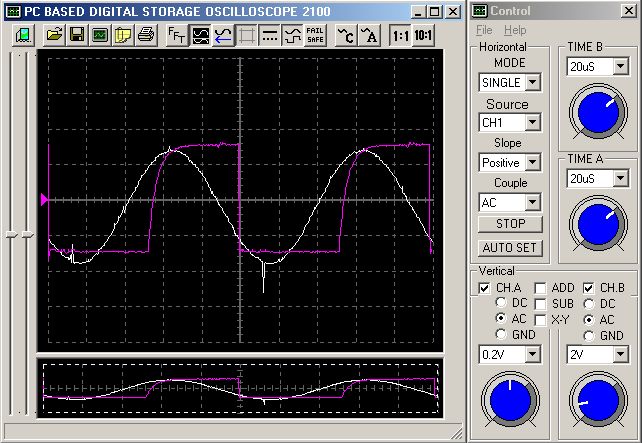
Task: Select the 10:1 probe setting
Action: coord(423,35)
